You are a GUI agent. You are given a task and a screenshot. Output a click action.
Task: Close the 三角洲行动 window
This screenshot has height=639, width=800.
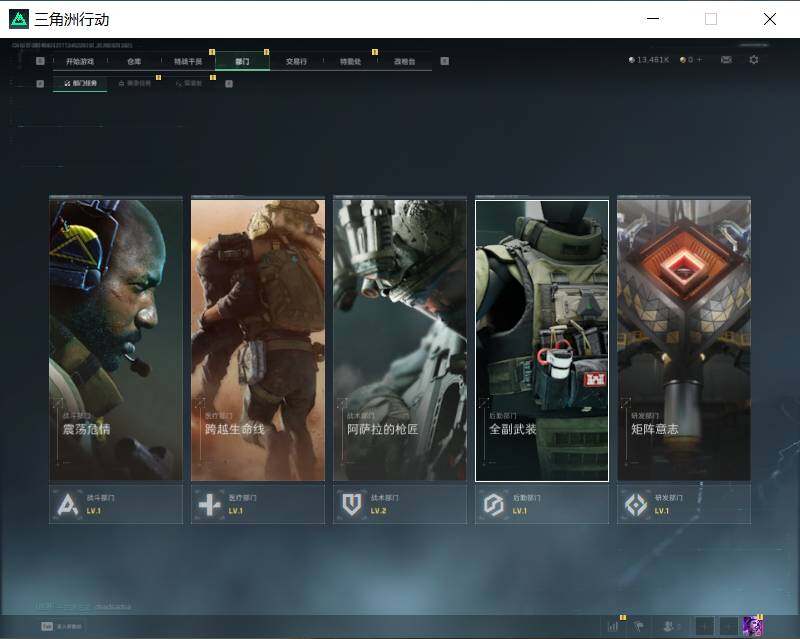click(770, 19)
